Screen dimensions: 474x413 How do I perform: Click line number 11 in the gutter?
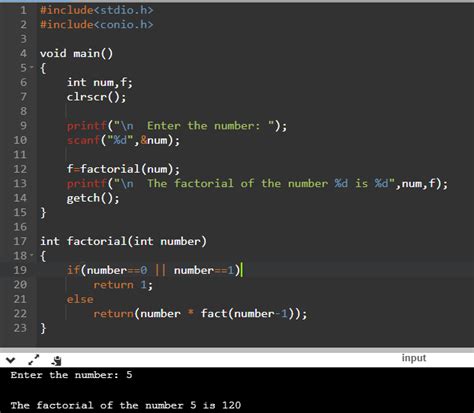(x=20, y=155)
